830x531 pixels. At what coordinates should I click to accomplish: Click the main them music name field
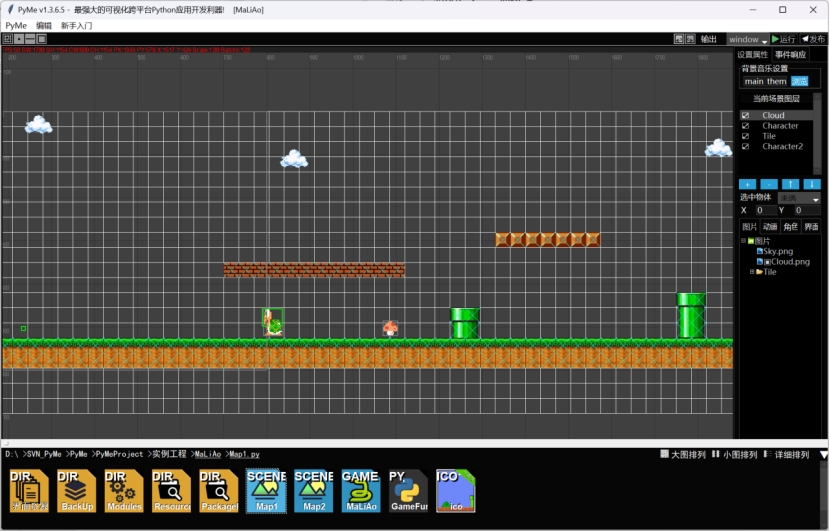(x=765, y=82)
